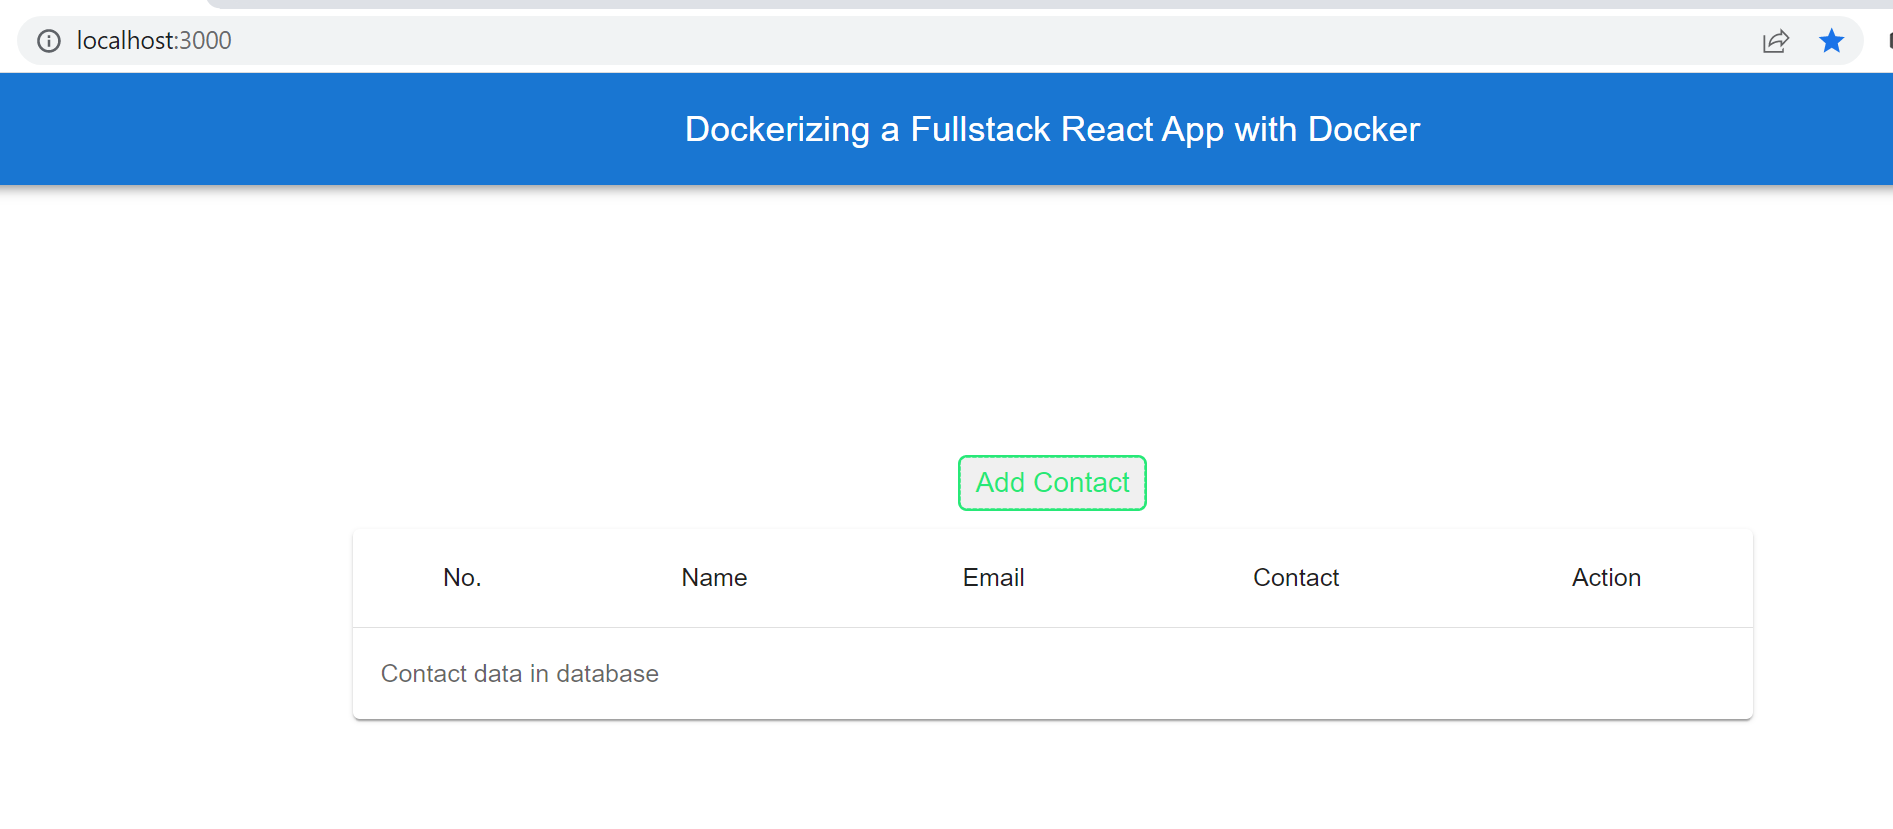
Task: Toggle the bookmark star icon
Action: pyautogui.click(x=1831, y=41)
